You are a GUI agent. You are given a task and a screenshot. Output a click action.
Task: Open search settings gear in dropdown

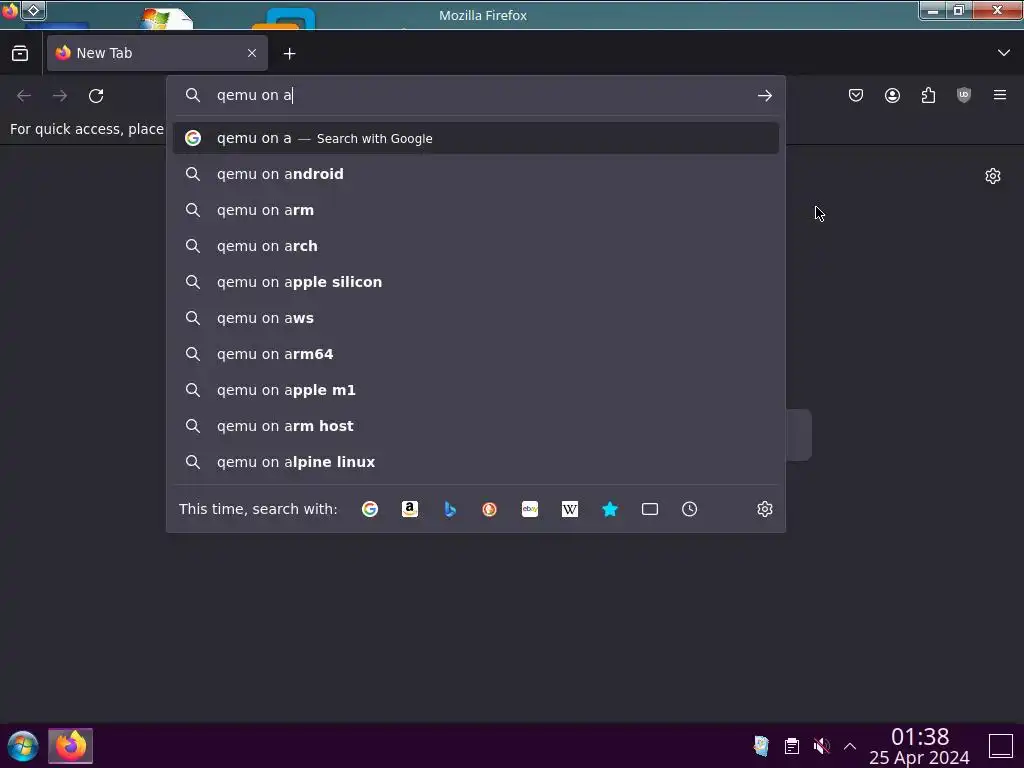tap(765, 509)
